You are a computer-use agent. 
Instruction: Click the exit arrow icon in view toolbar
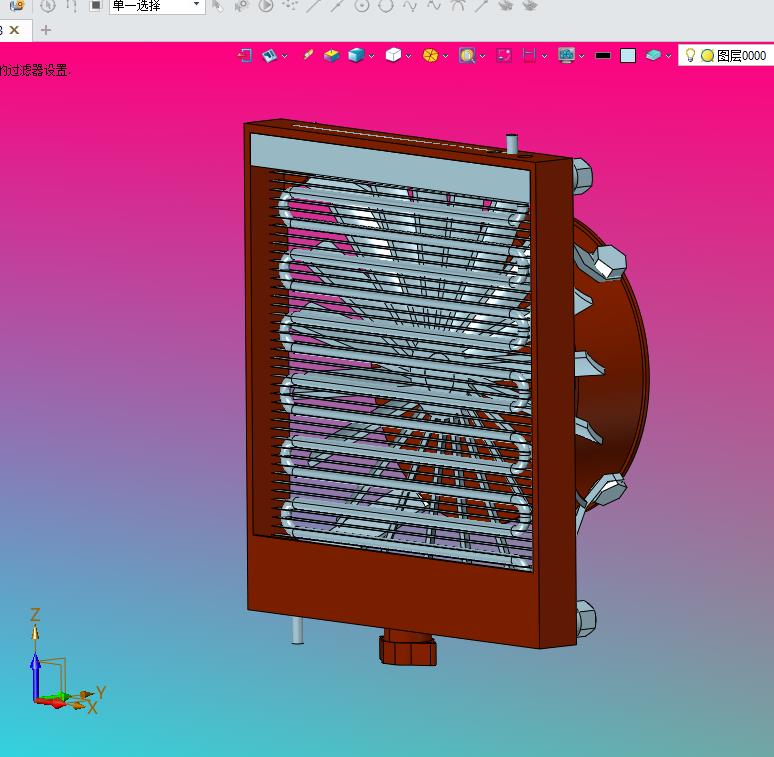pos(245,55)
